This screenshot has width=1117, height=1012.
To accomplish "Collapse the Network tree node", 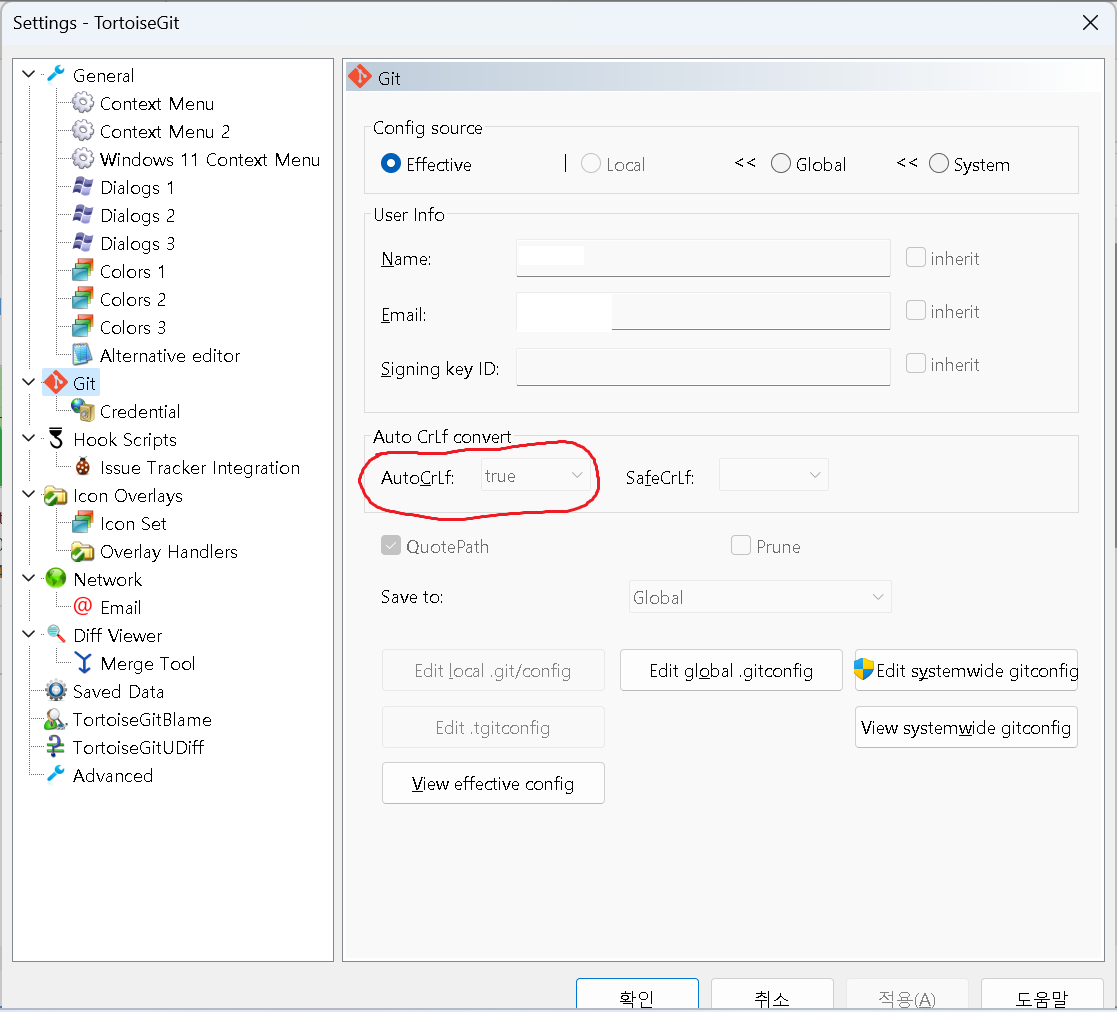I will pos(28,578).
